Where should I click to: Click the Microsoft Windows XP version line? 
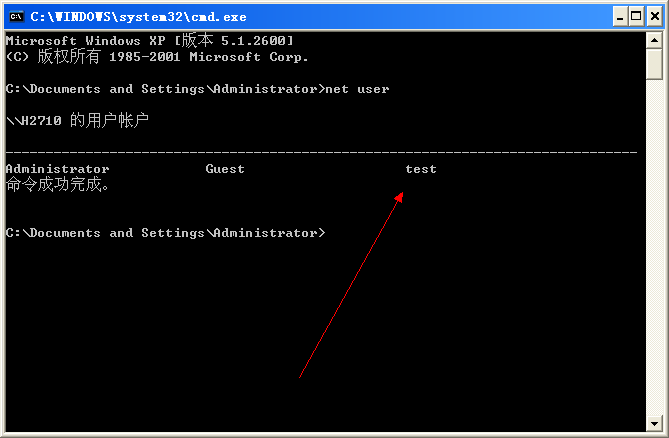[150, 41]
